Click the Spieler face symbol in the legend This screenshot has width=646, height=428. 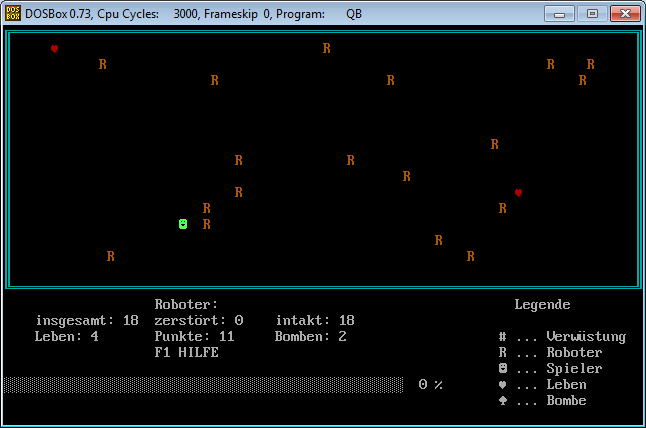(502, 369)
